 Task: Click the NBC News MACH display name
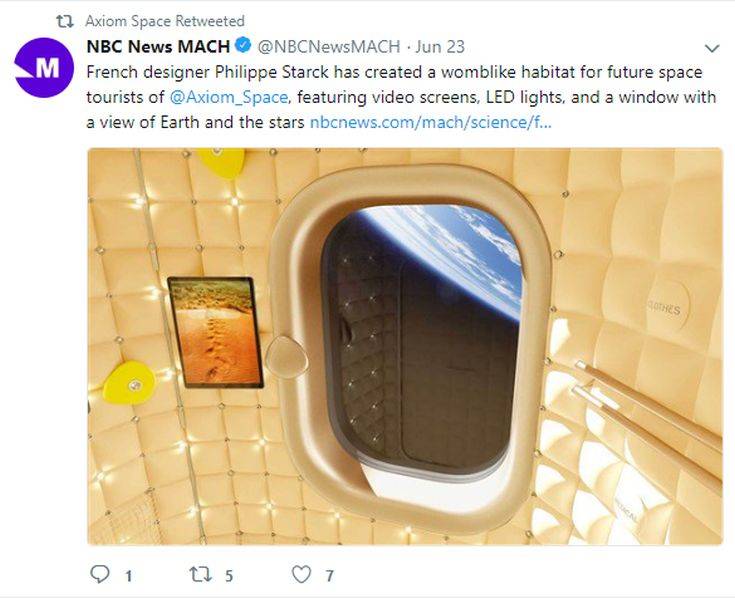click(158, 46)
